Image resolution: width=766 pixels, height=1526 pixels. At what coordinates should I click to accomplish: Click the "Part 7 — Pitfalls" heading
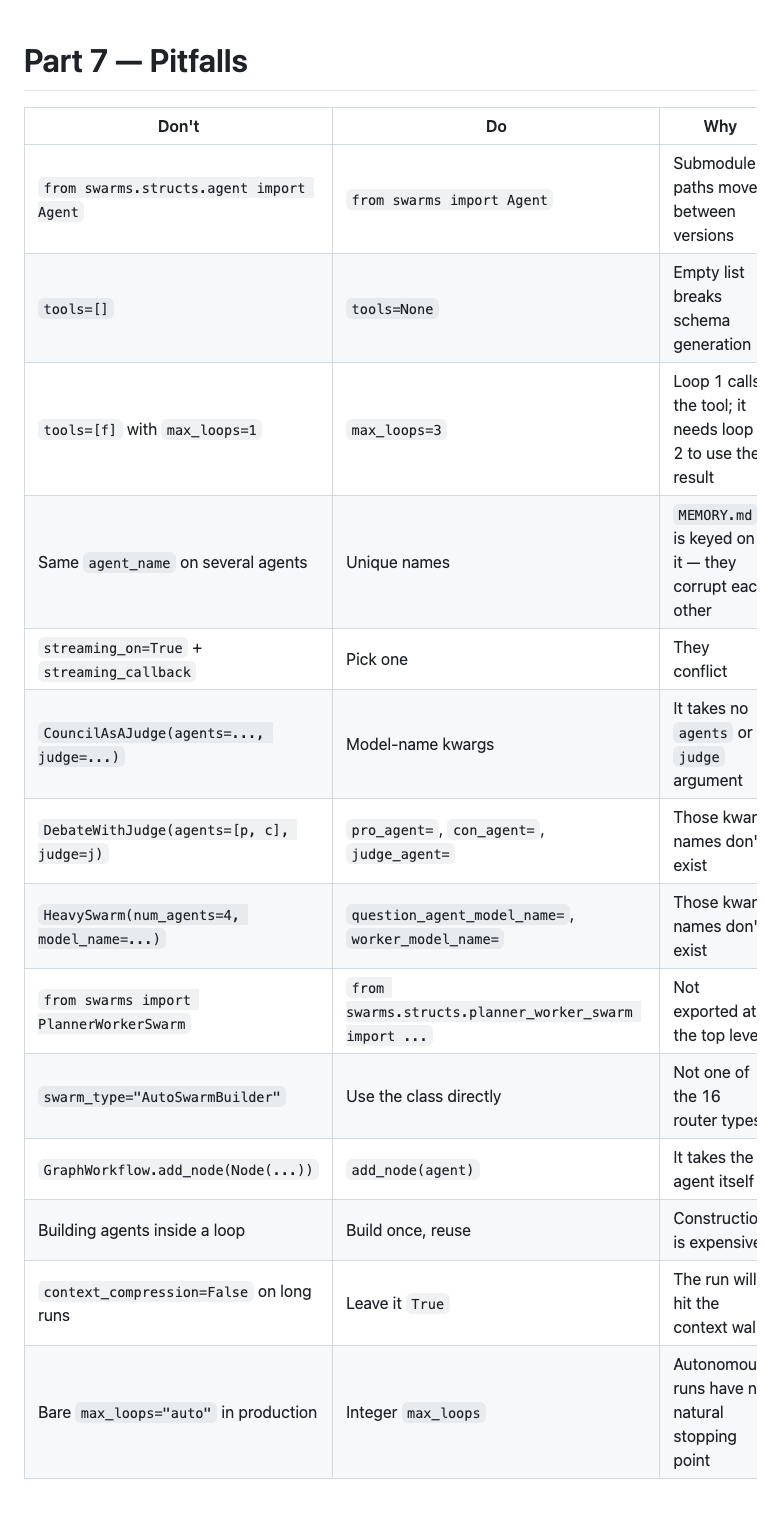136,61
